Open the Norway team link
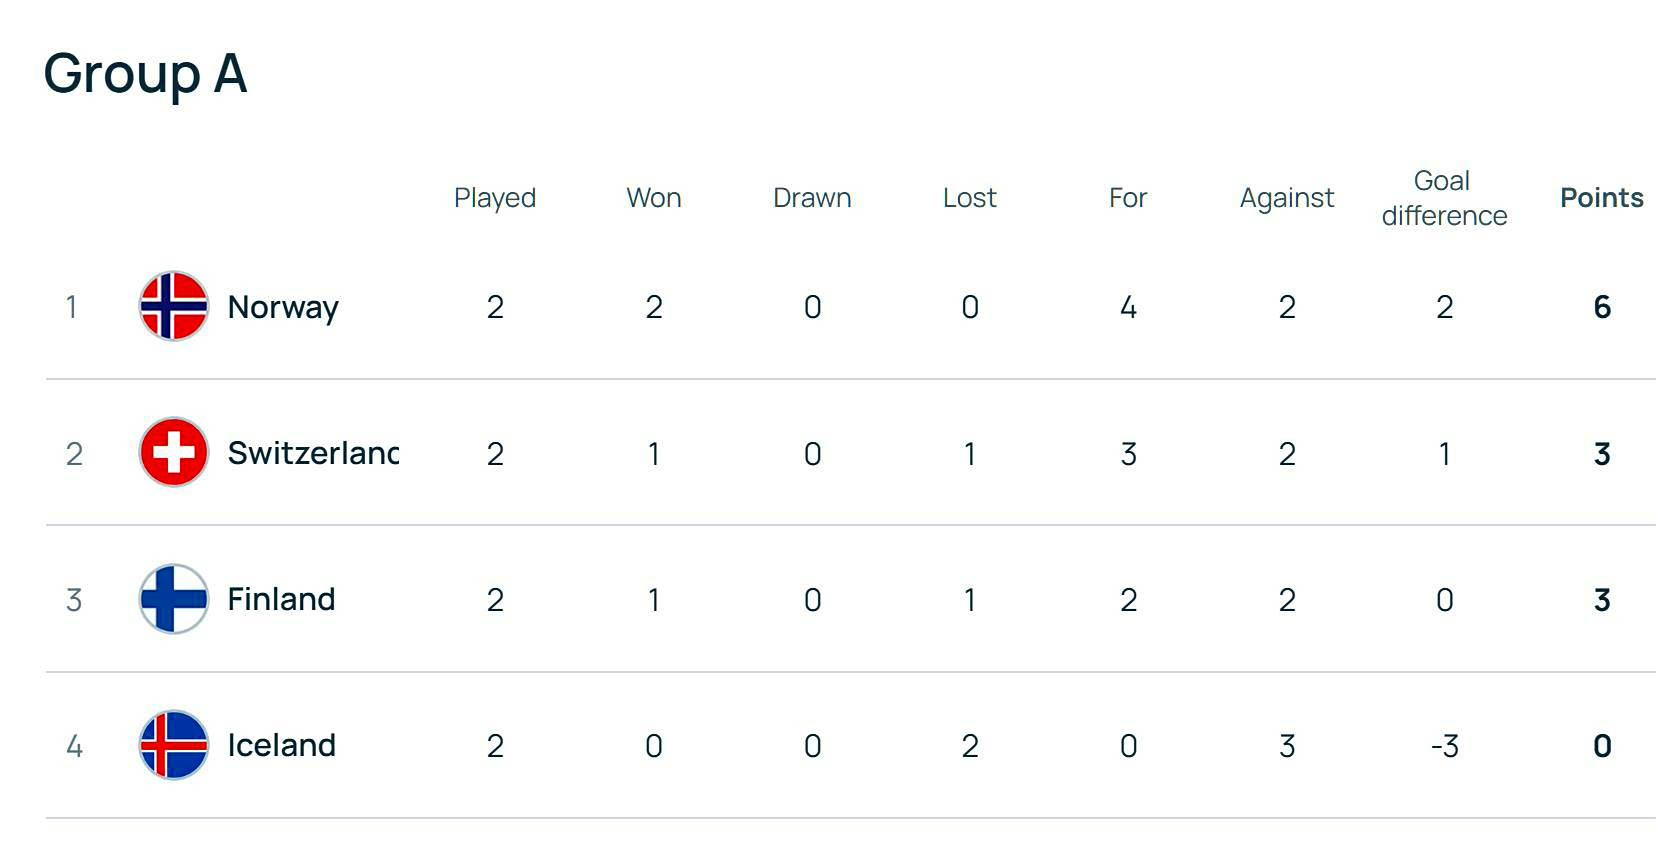The image size is (1656, 855). (283, 307)
